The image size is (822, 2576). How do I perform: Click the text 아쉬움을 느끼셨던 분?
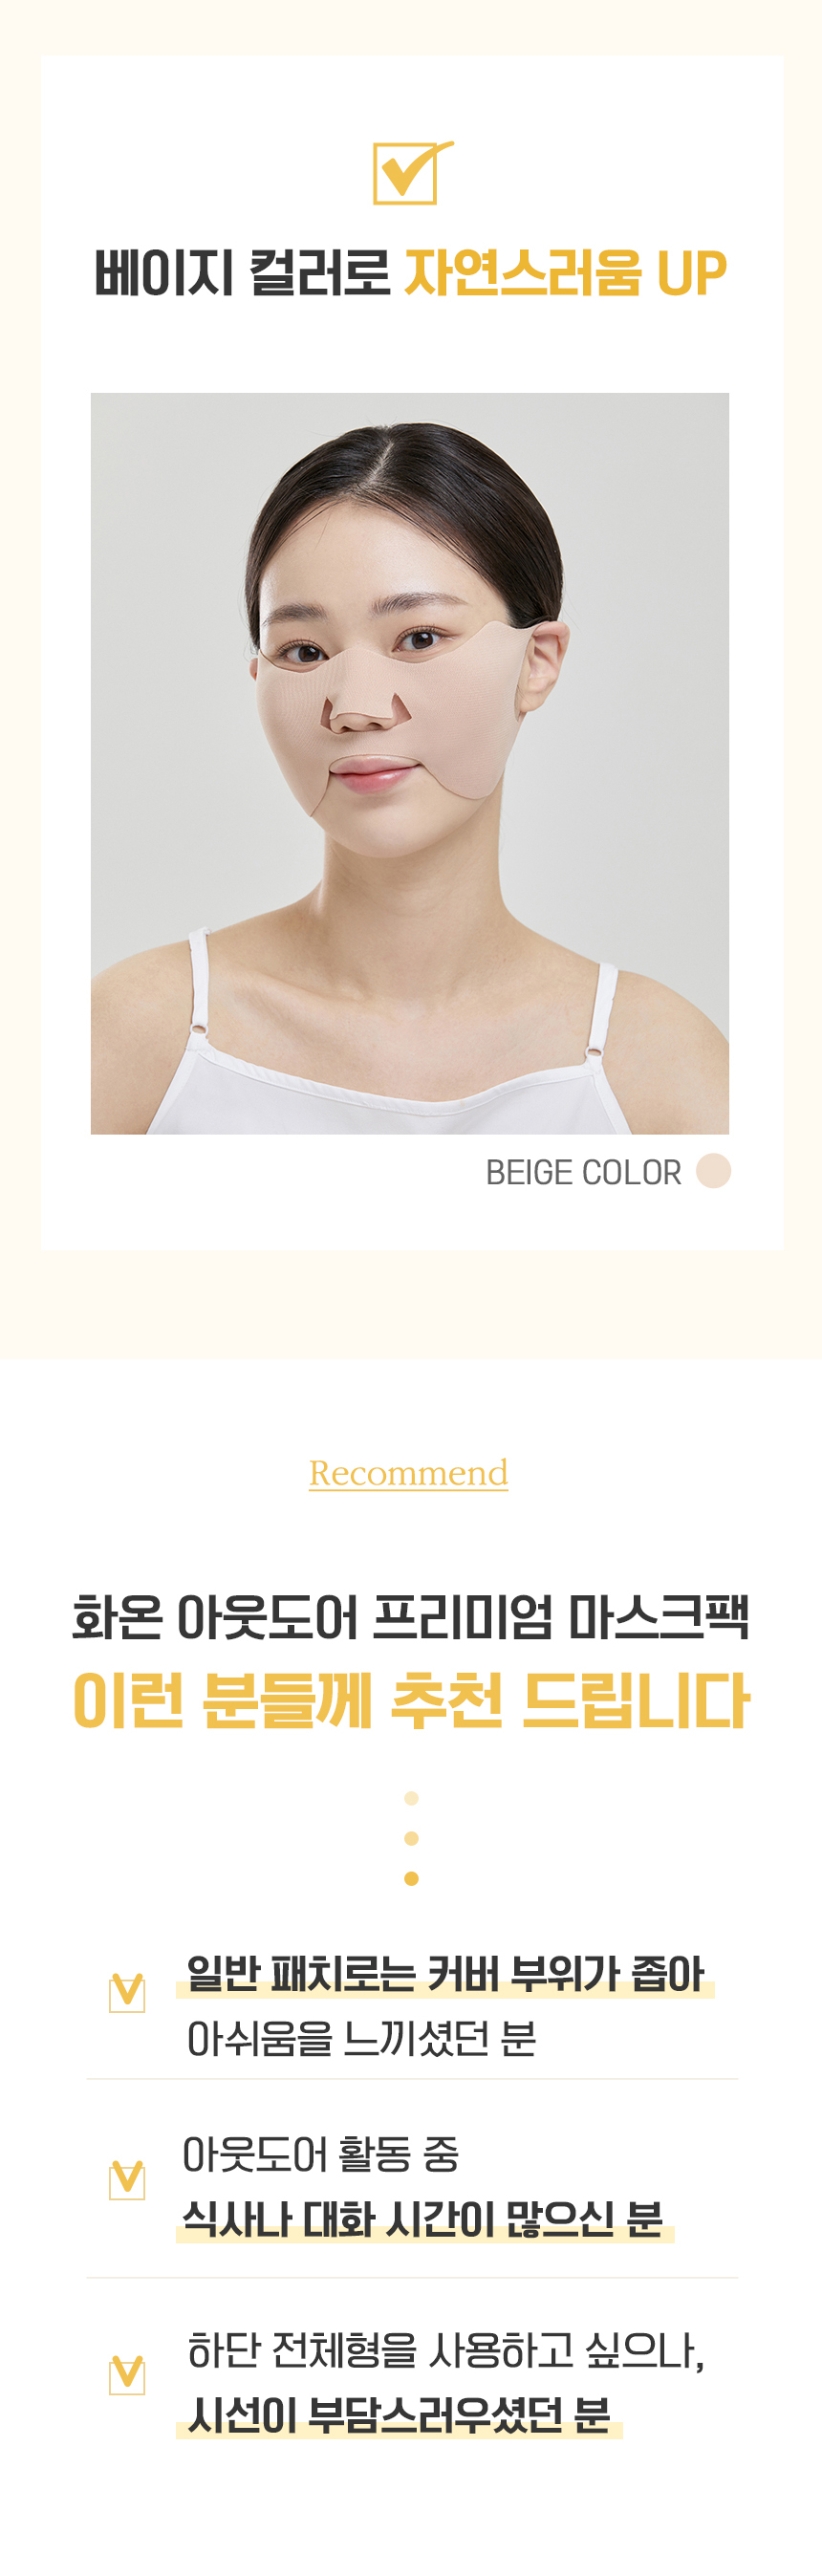pos(361,2038)
